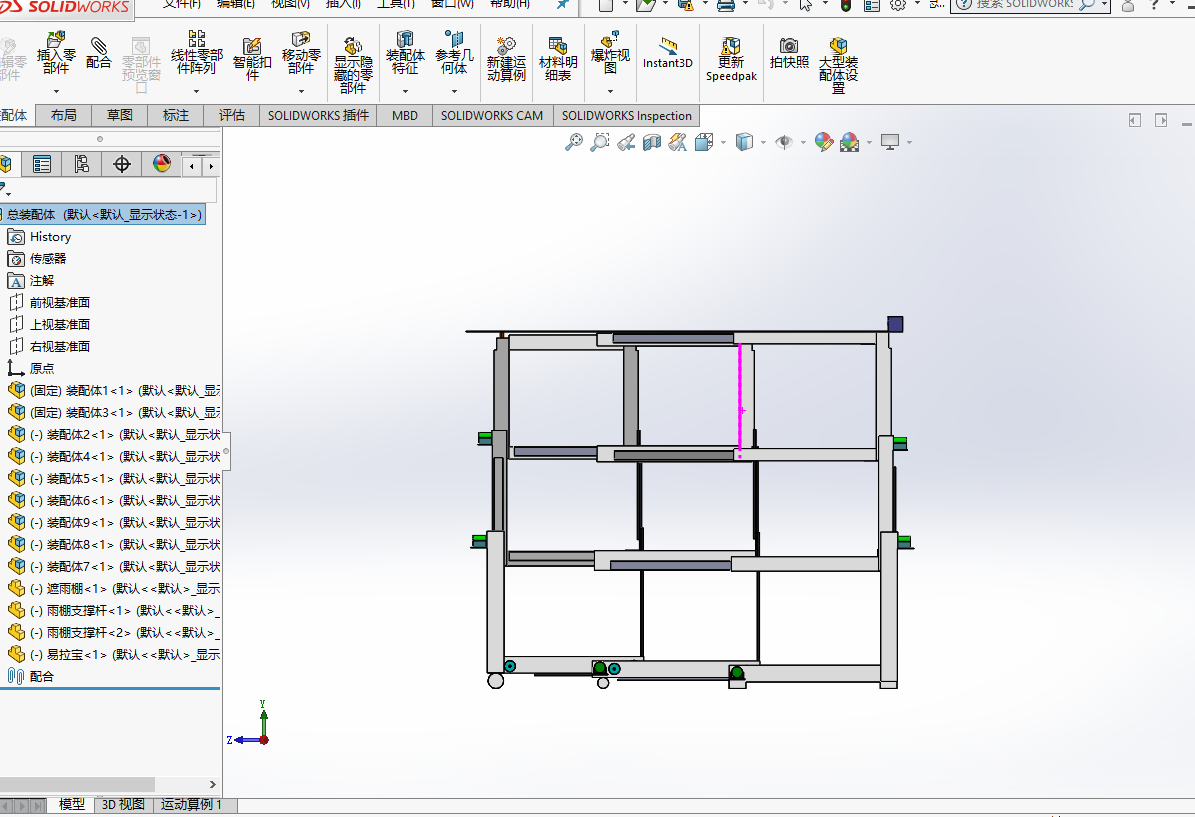Click the Exploded View (爆炸视图) tool
This screenshot has height=817, width=1195.
[610, 53]
